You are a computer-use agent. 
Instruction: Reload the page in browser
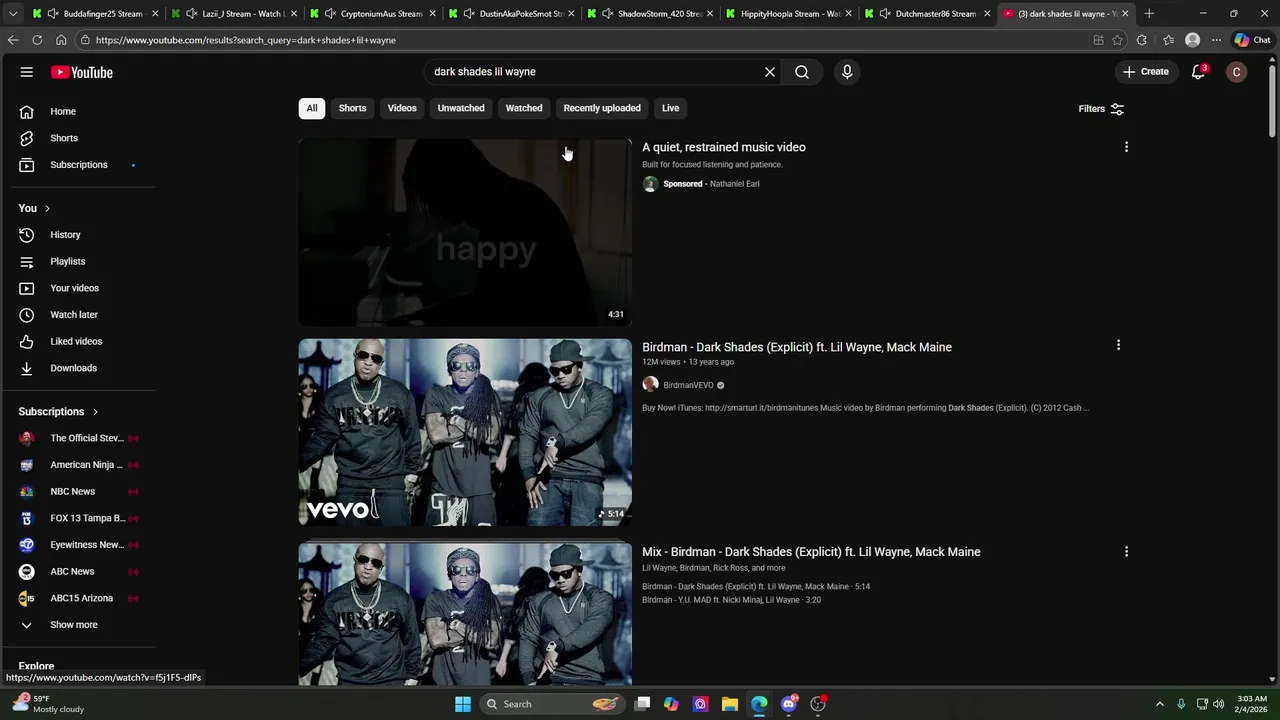[x=37, y=40]
